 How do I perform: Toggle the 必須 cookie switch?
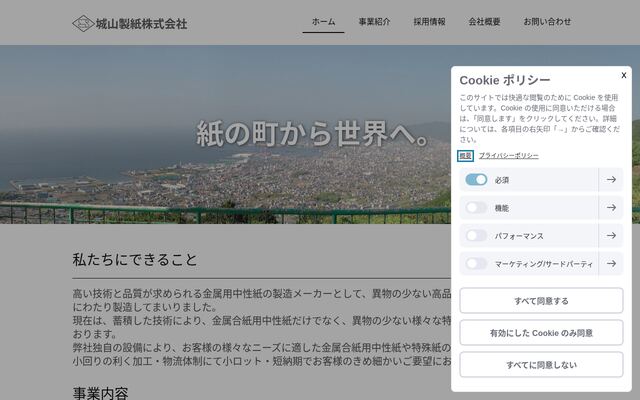point(476,180)
